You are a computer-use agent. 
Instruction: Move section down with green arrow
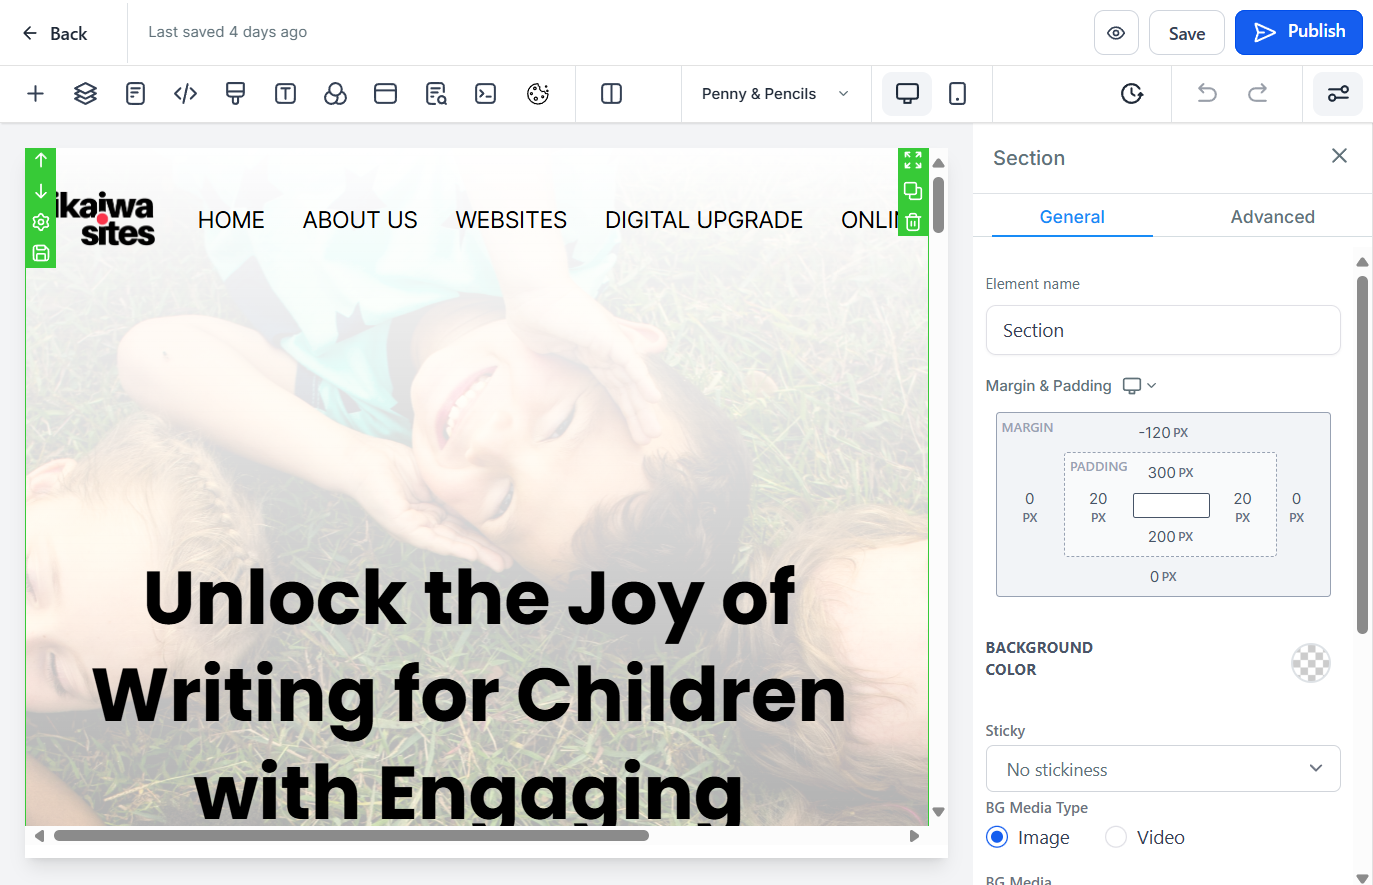tap(41, 191)
